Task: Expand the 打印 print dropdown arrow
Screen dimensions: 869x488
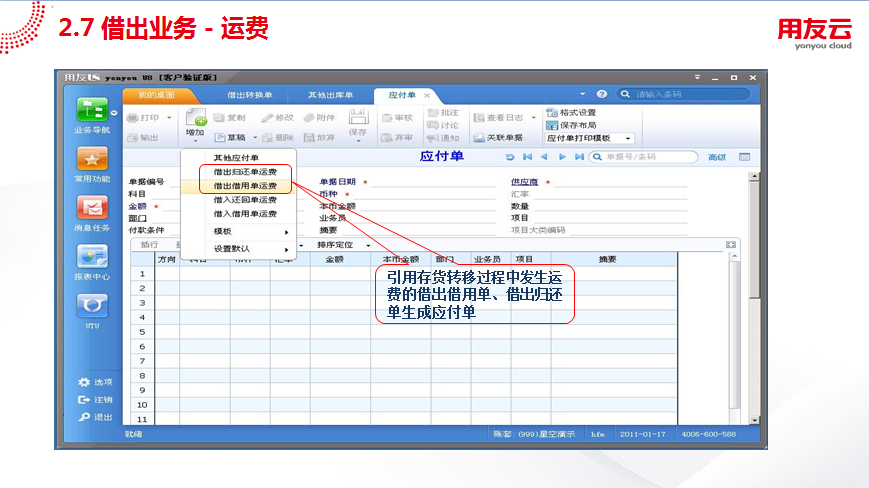Action: (169, 117)
